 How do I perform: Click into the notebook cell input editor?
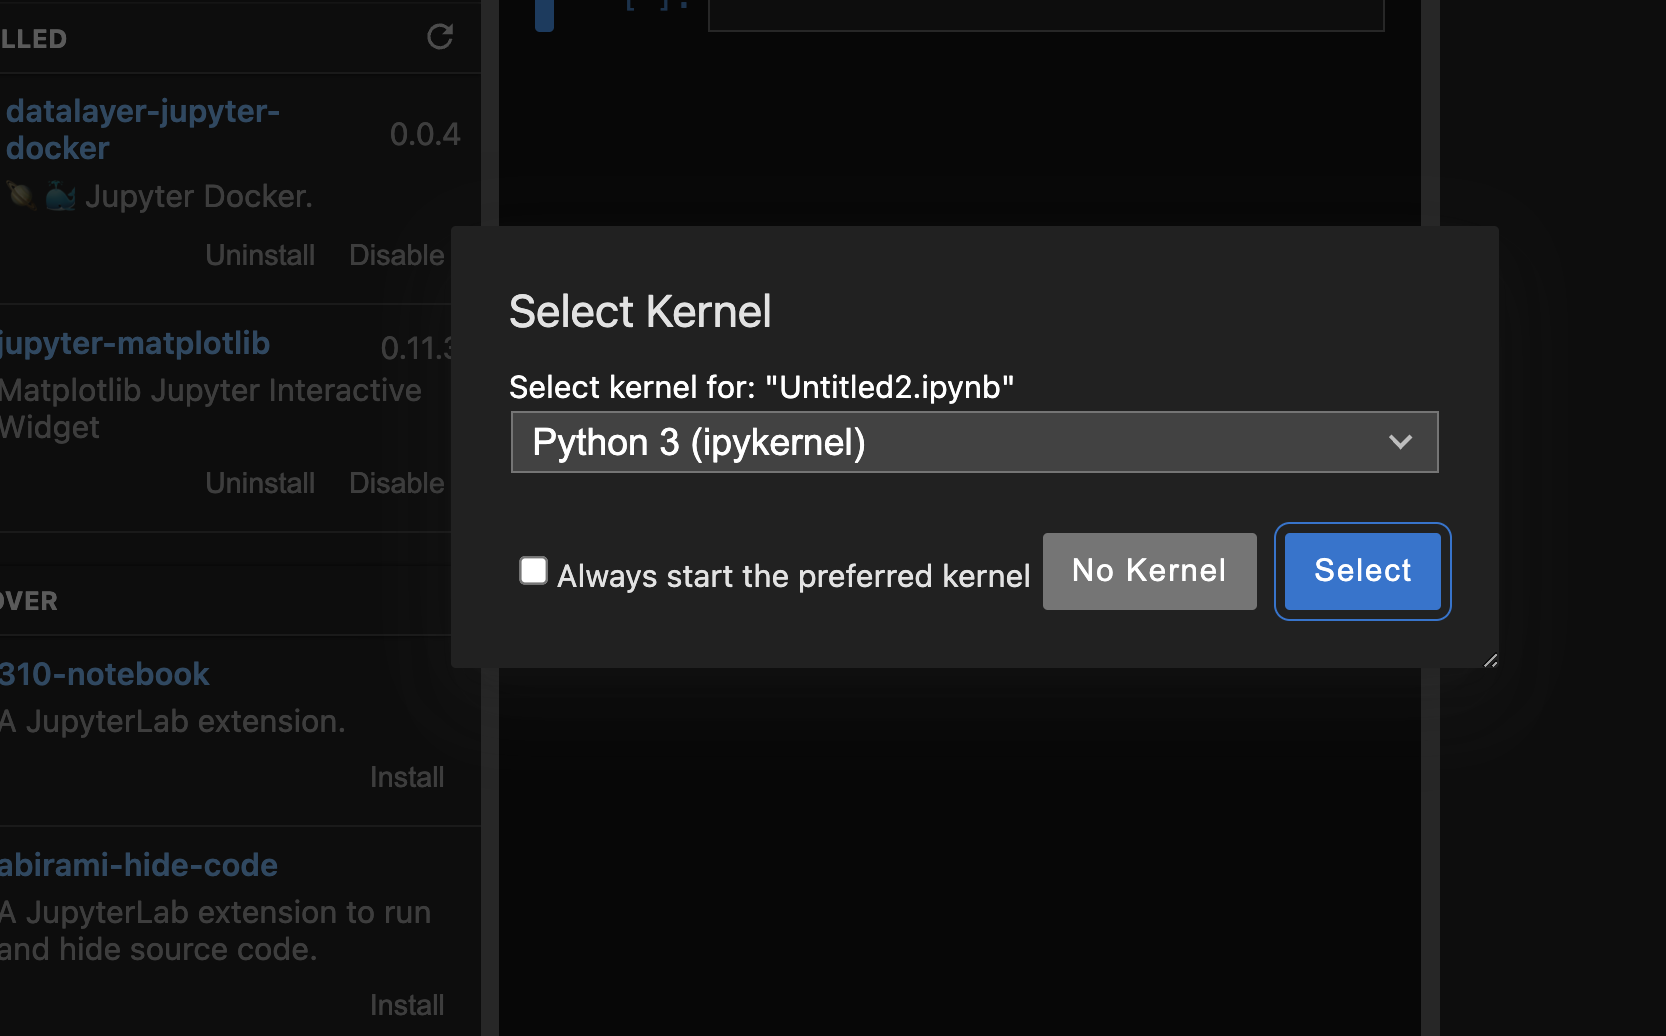tap(1045, 14)
